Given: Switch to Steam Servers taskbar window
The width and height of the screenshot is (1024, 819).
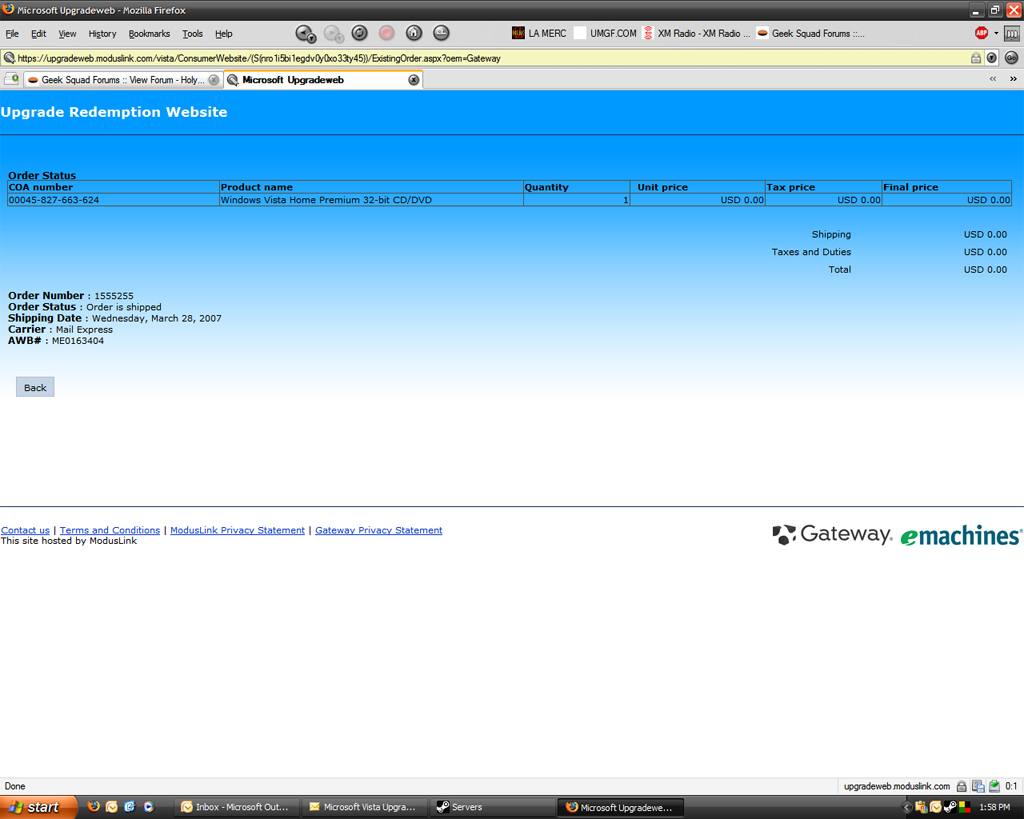Looking at the screenshot, I should pos(493,807).
